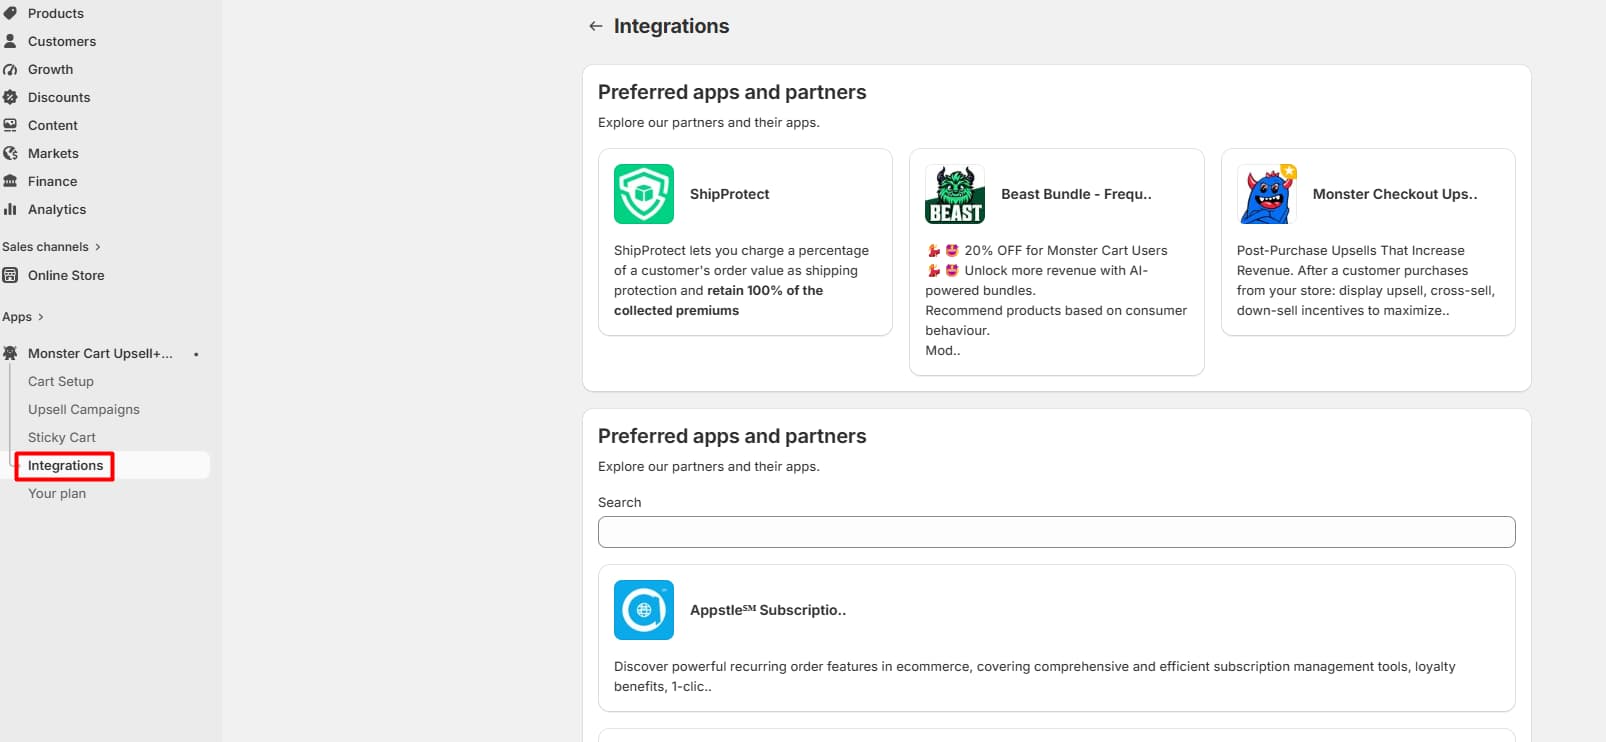Click the ShipProtect description text

coord(741,280)
